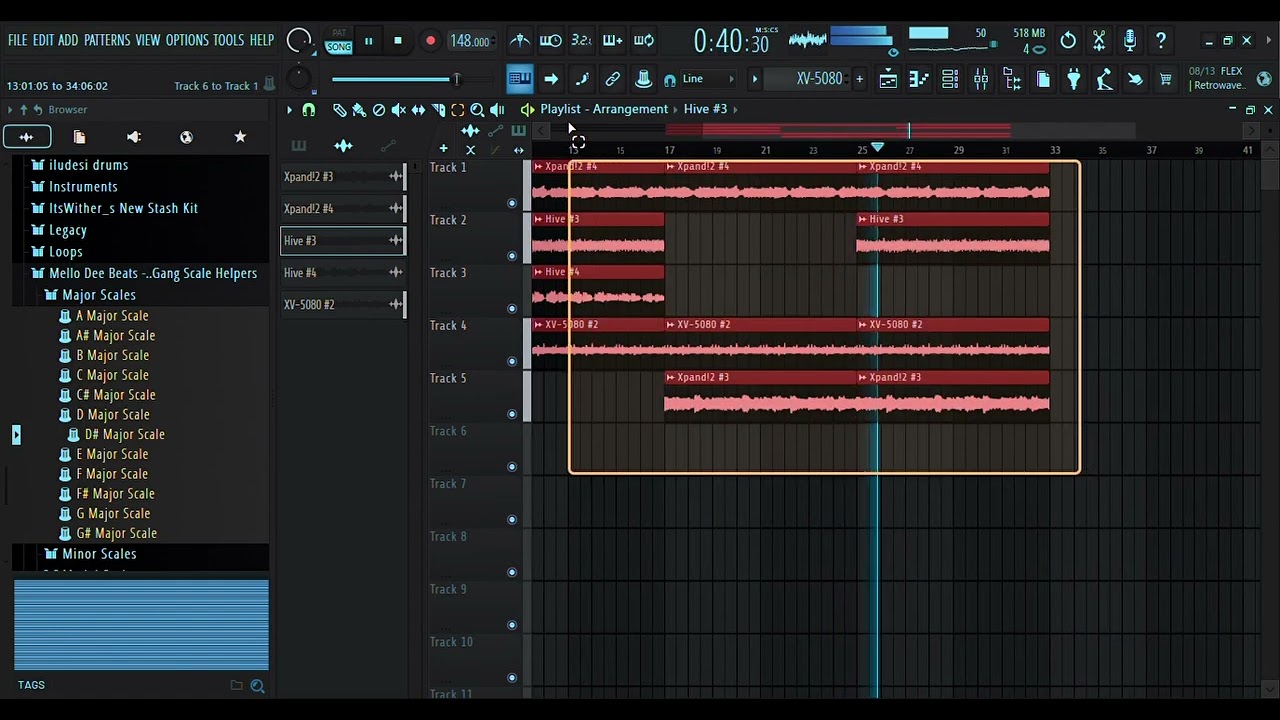
Task: Select the Hive #3 clip in picker
Action: tap(342, 241)
